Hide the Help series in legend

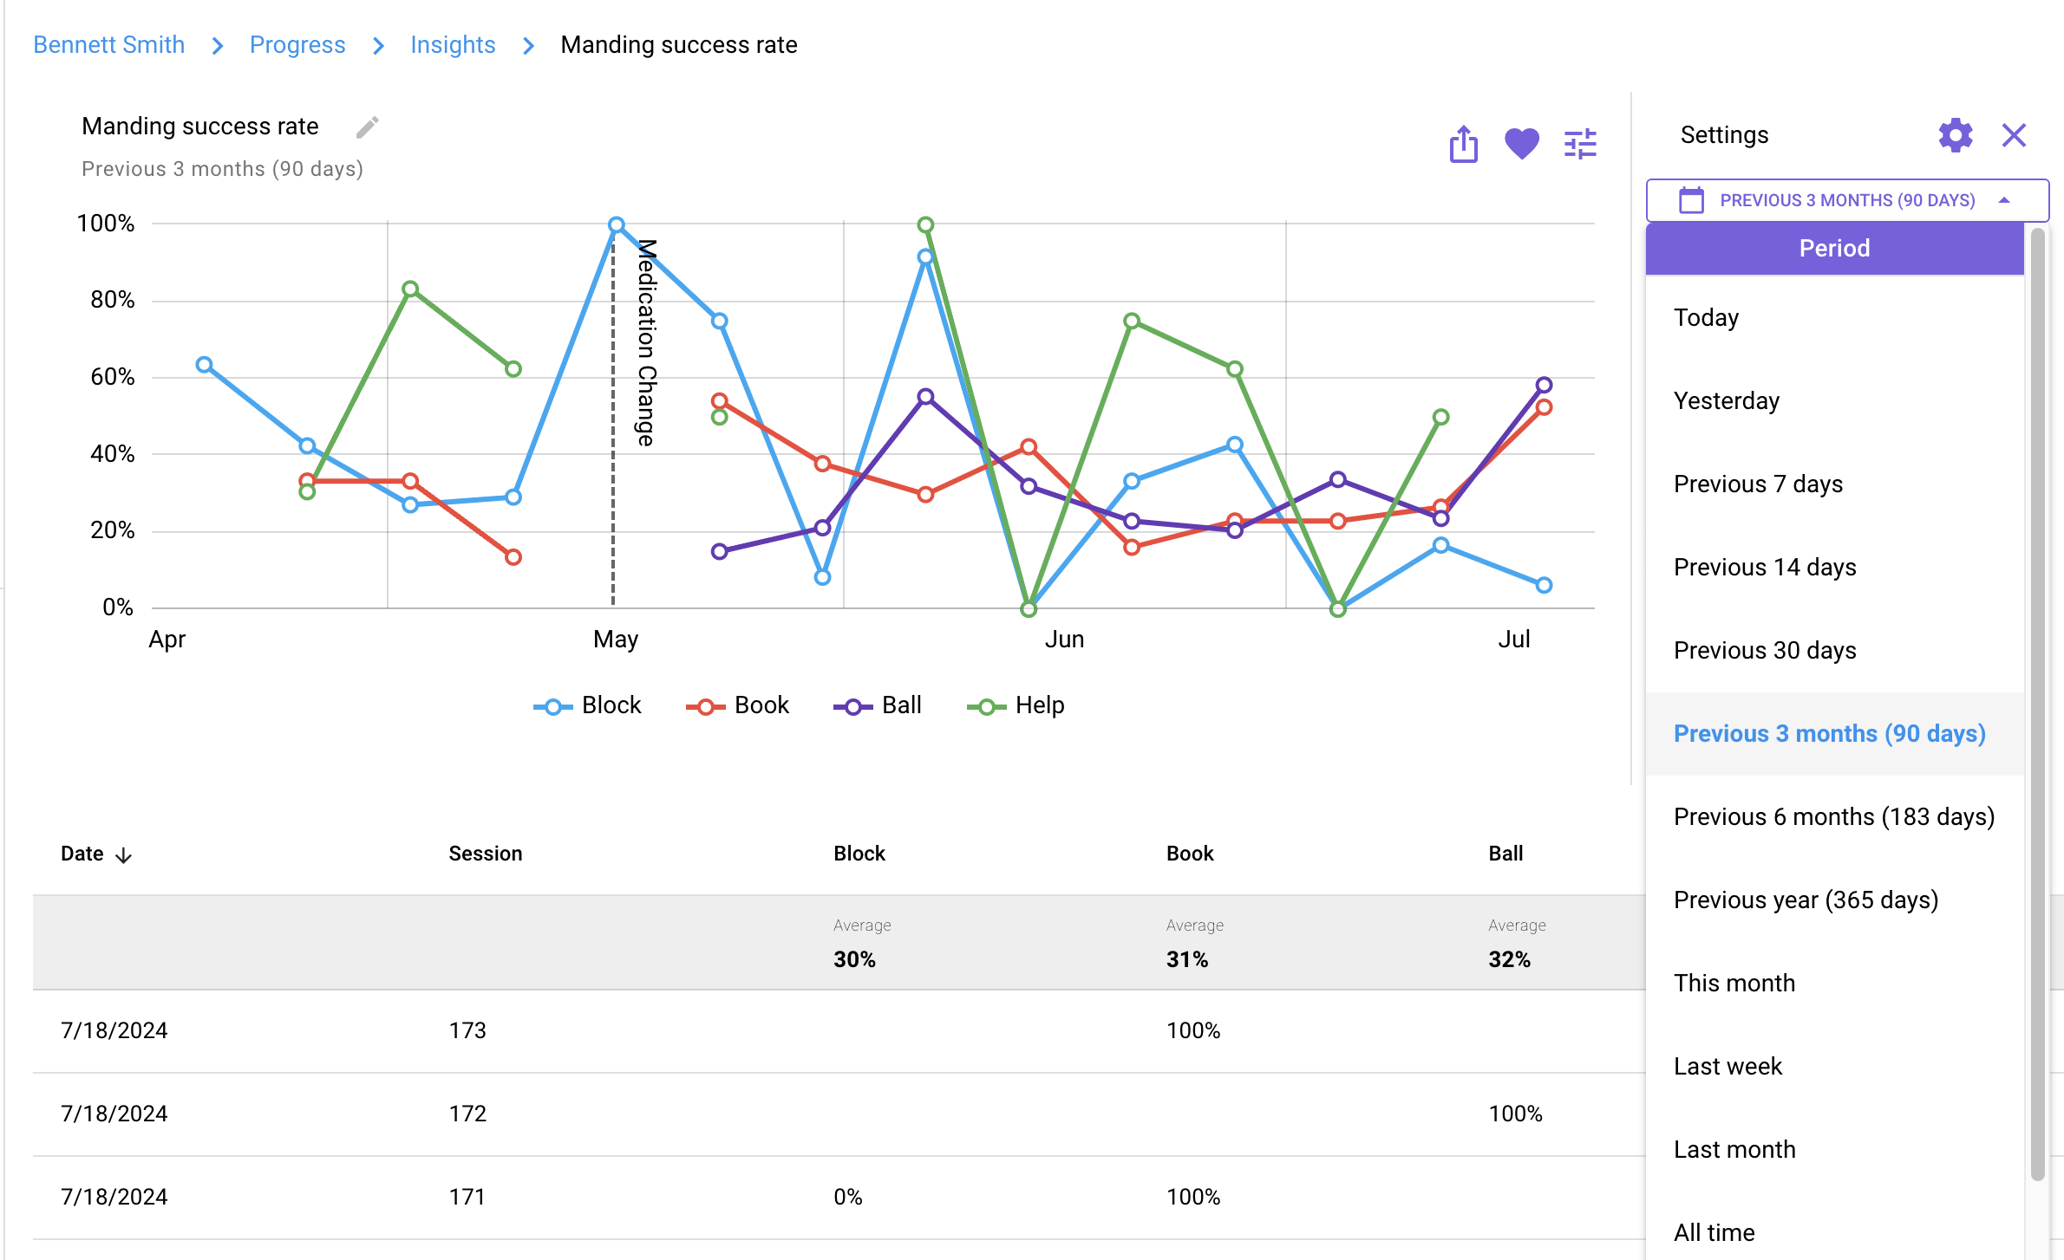click(1016, 706)
